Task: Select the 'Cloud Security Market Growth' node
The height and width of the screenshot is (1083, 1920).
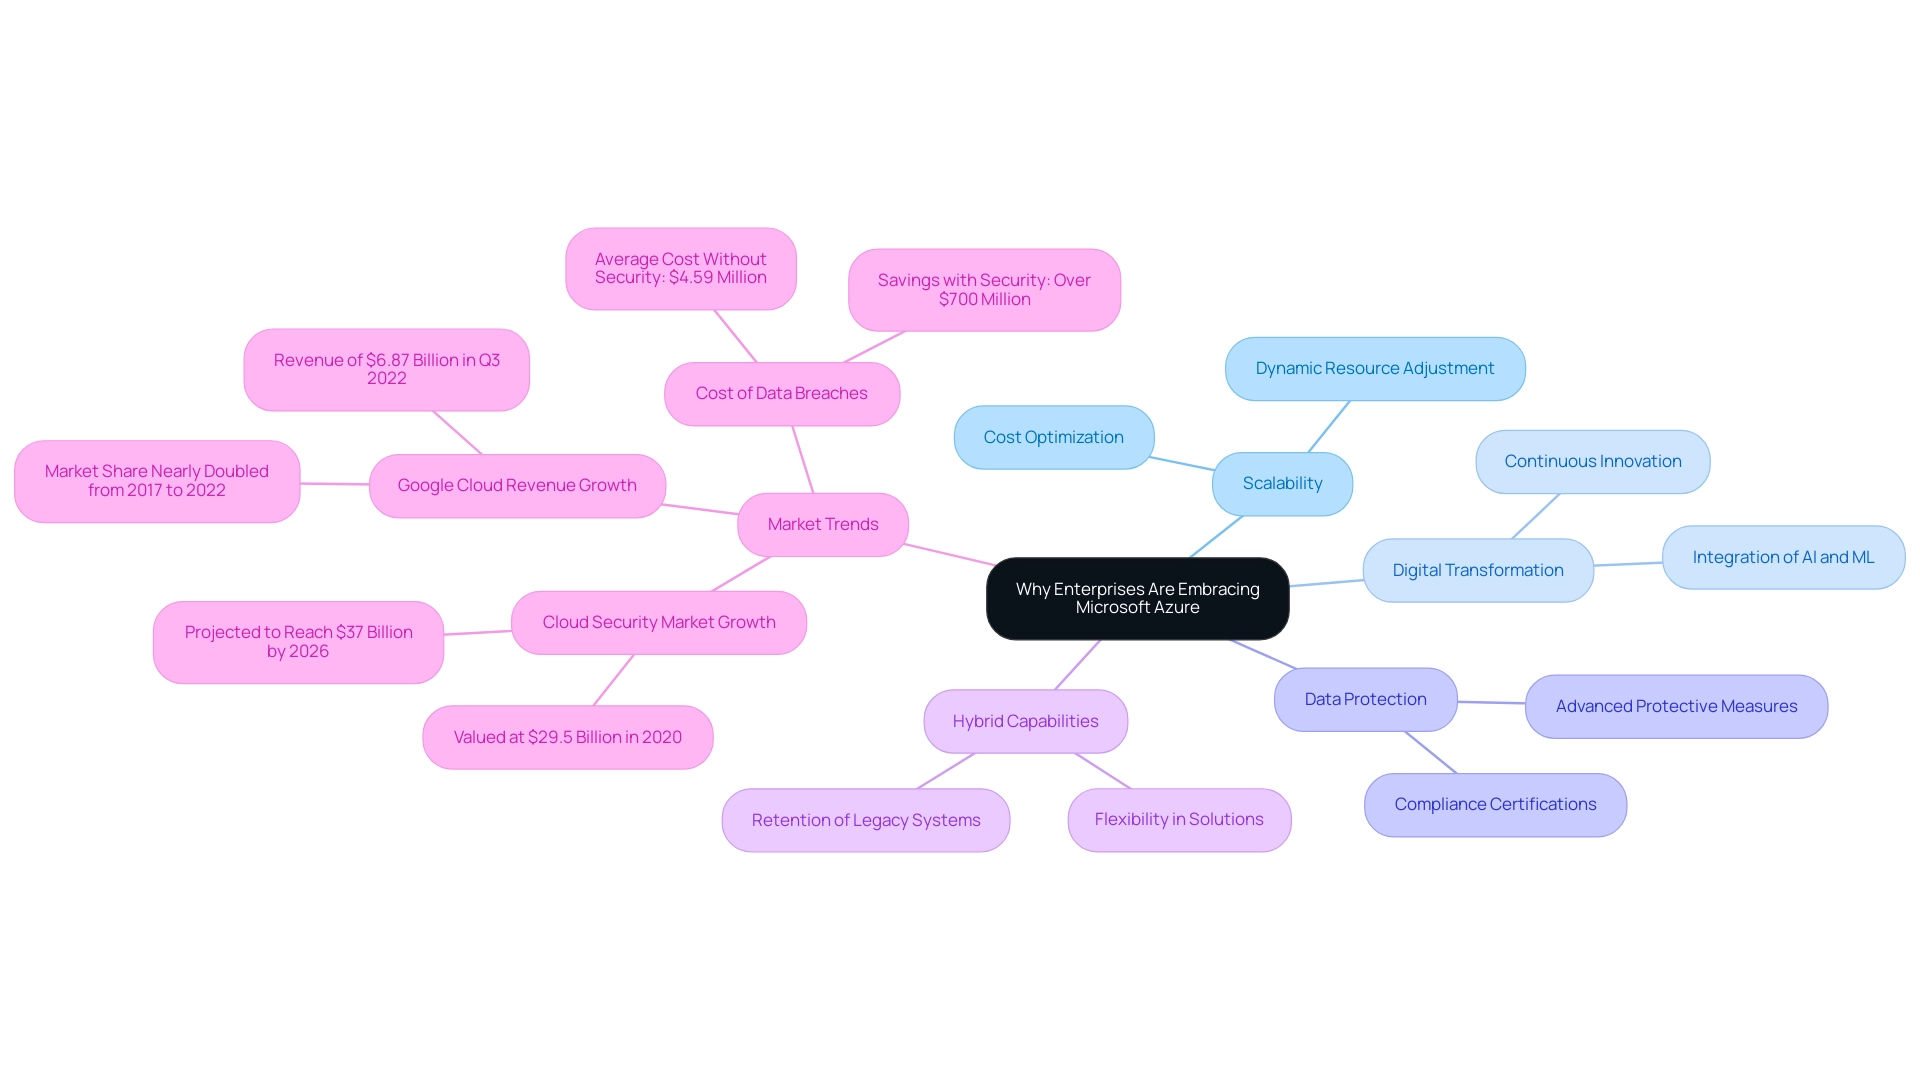Action: pyautogui.click(x=657, y=621)
